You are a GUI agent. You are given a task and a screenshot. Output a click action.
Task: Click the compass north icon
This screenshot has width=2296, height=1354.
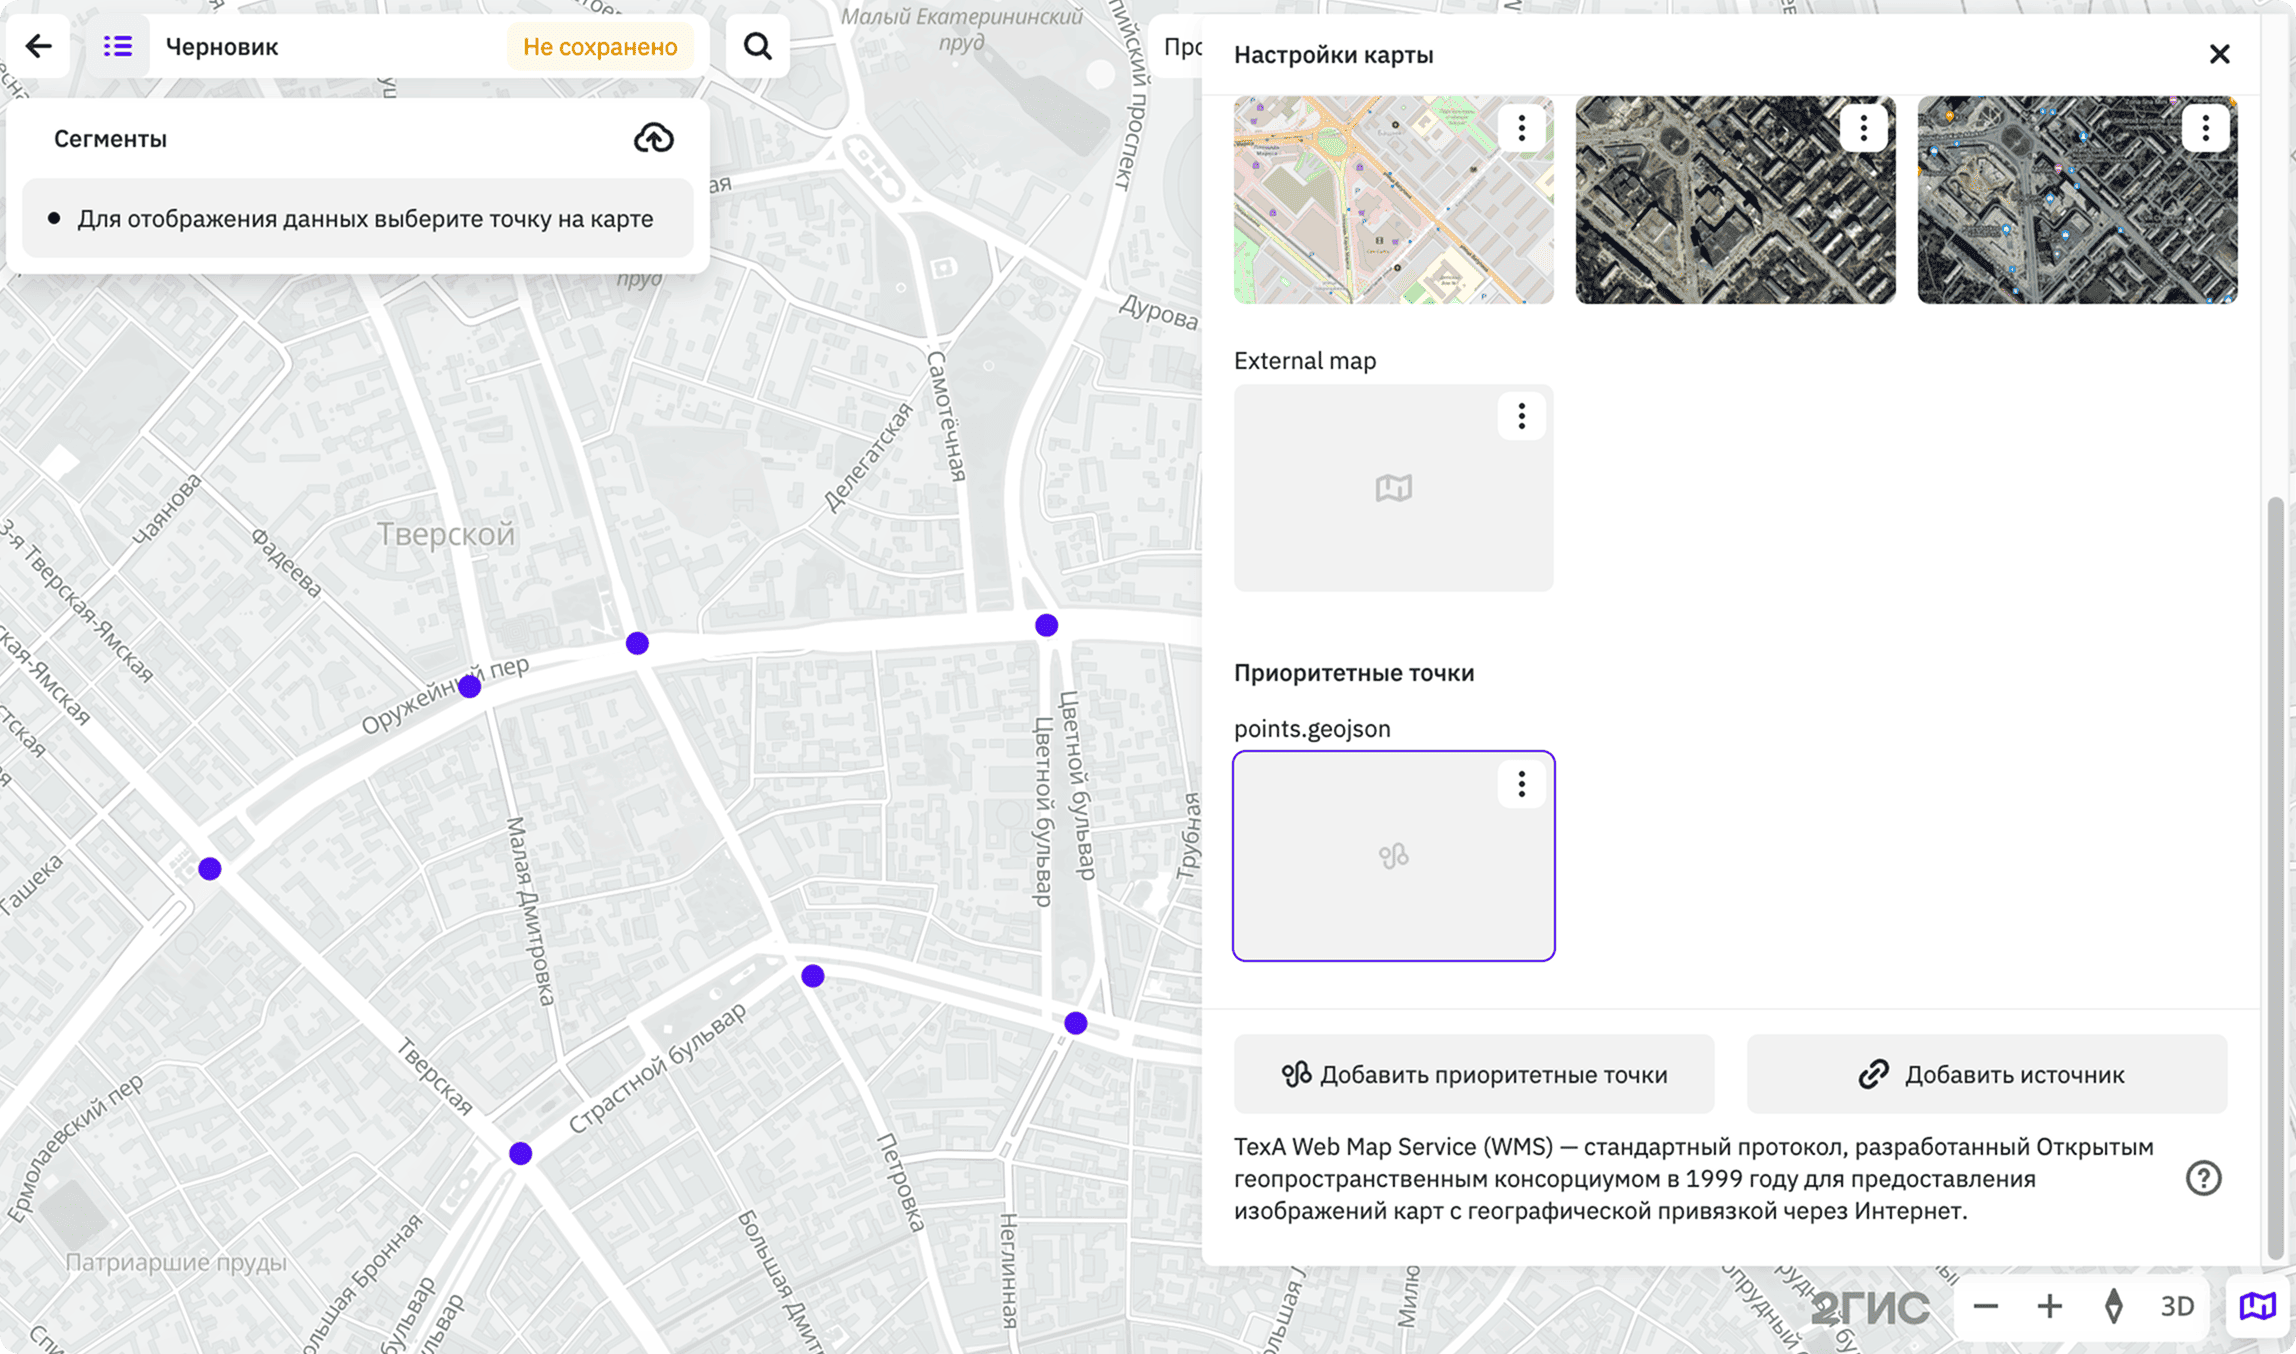pyautogui.click(x=2113, y=1306)
